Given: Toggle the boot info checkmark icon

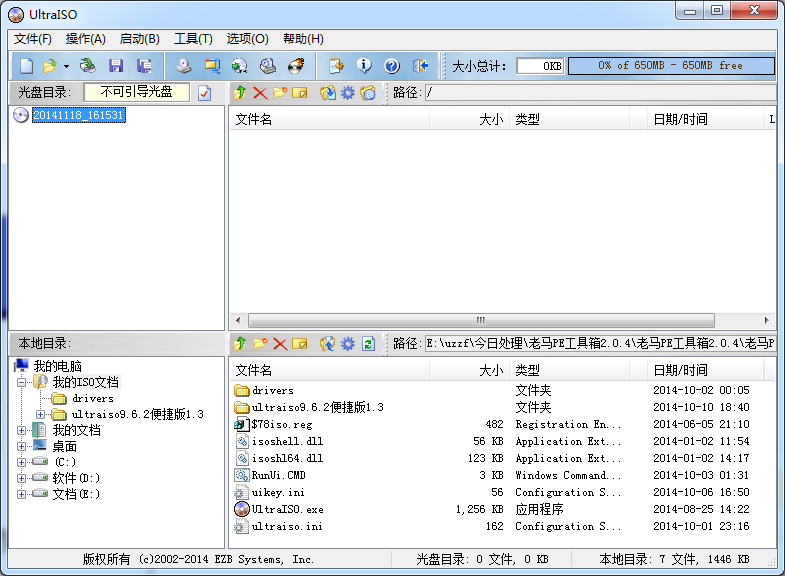Looking at the screenshot, I should [x=204, y=93].
